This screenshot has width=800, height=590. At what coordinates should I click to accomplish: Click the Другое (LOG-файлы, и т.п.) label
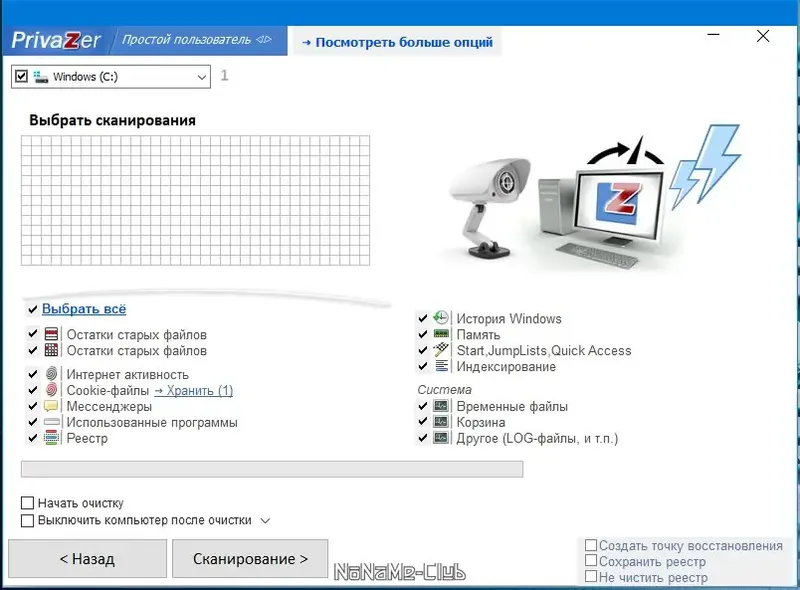pyautogui.click(x=537, y=438)
